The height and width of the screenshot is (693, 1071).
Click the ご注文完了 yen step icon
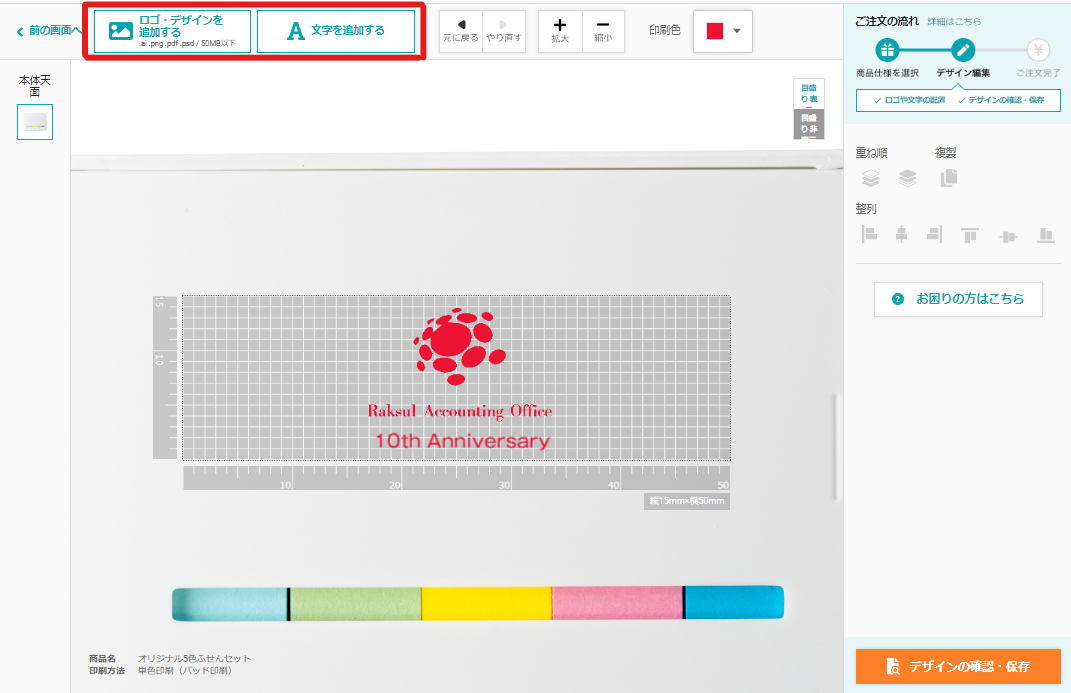click(x=1038, y=50)
